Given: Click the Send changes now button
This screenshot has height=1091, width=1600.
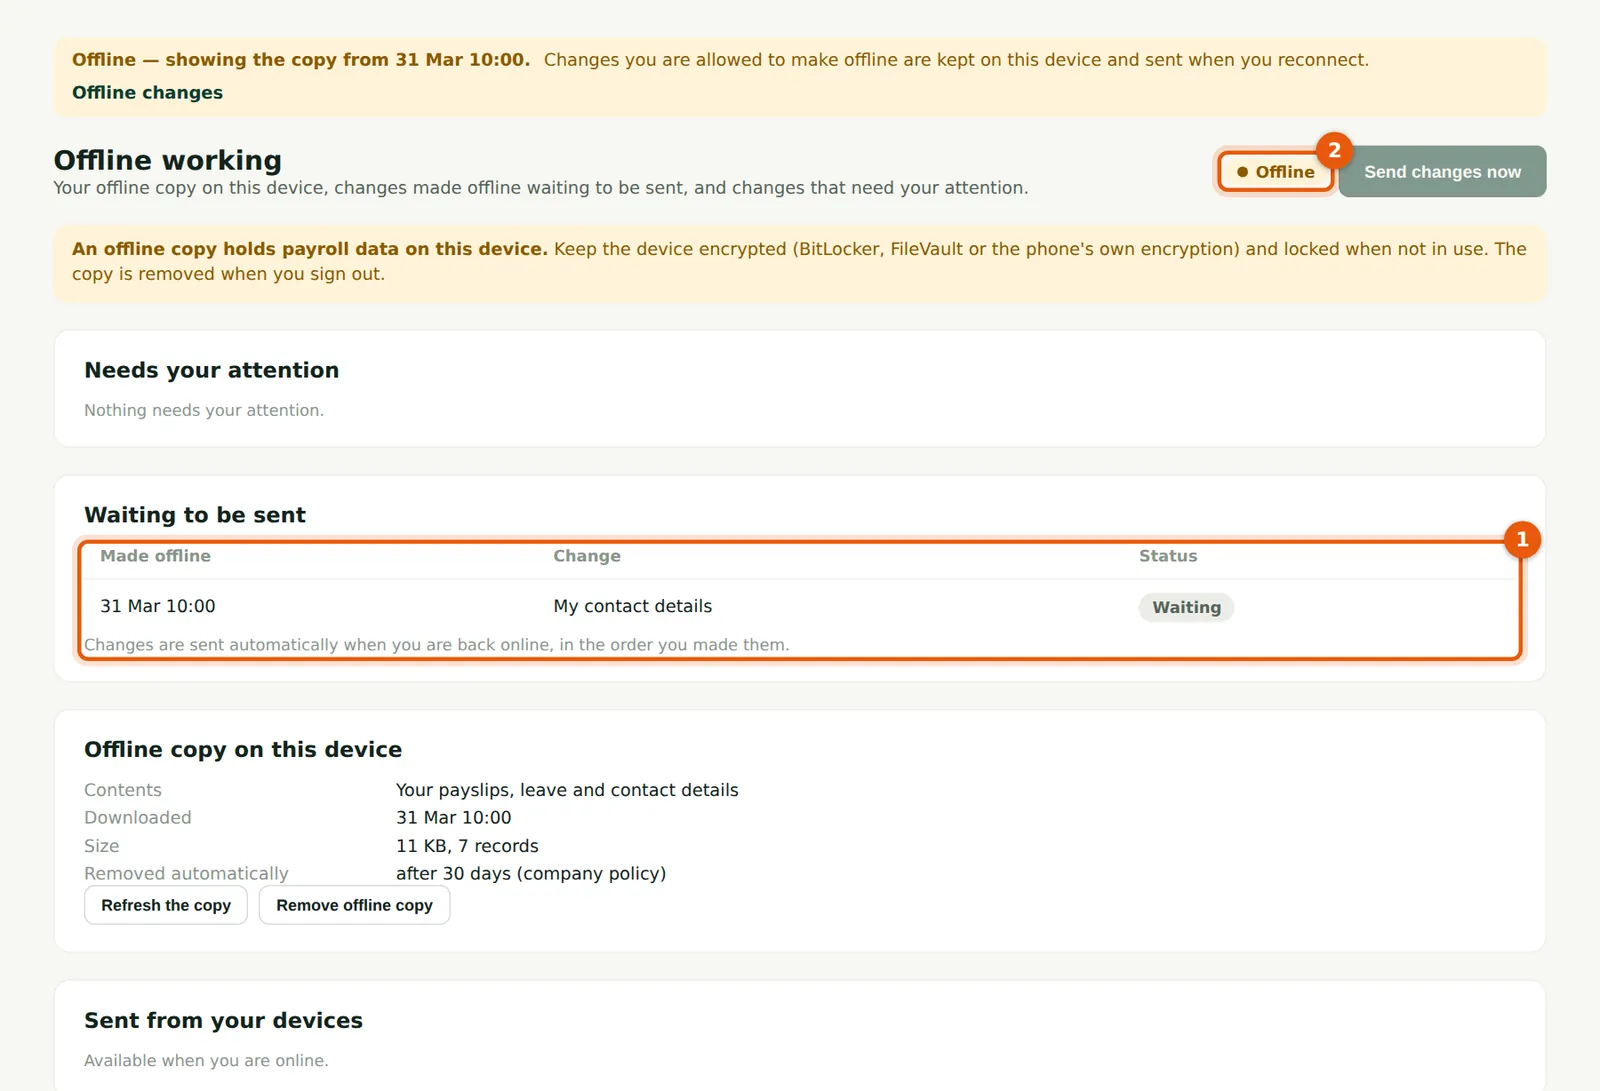Looking at the screenshot, I should pos(1442,172).
